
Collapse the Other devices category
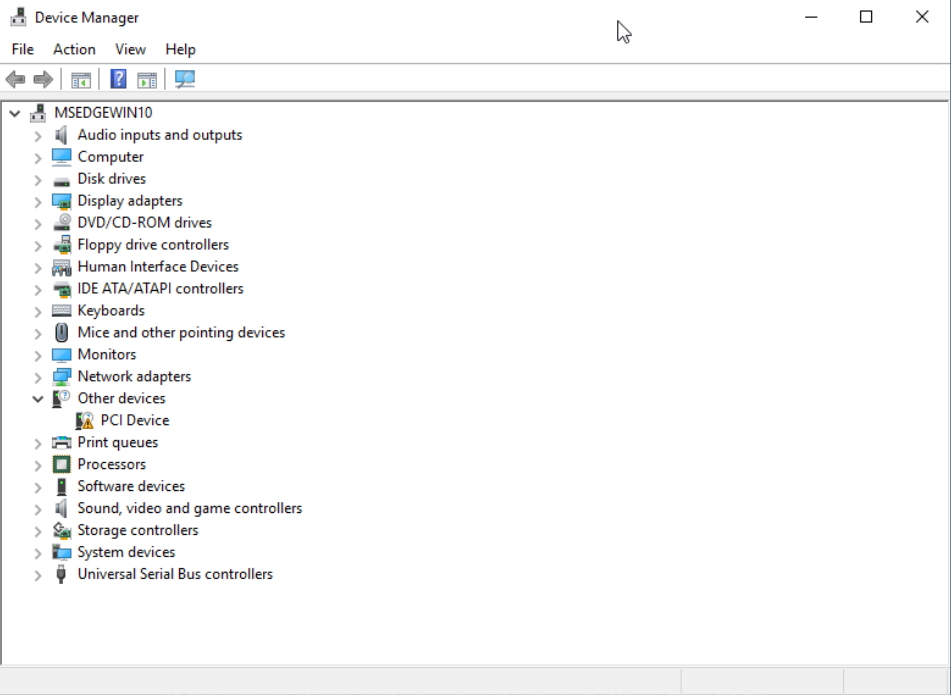(x=38, y=399)
